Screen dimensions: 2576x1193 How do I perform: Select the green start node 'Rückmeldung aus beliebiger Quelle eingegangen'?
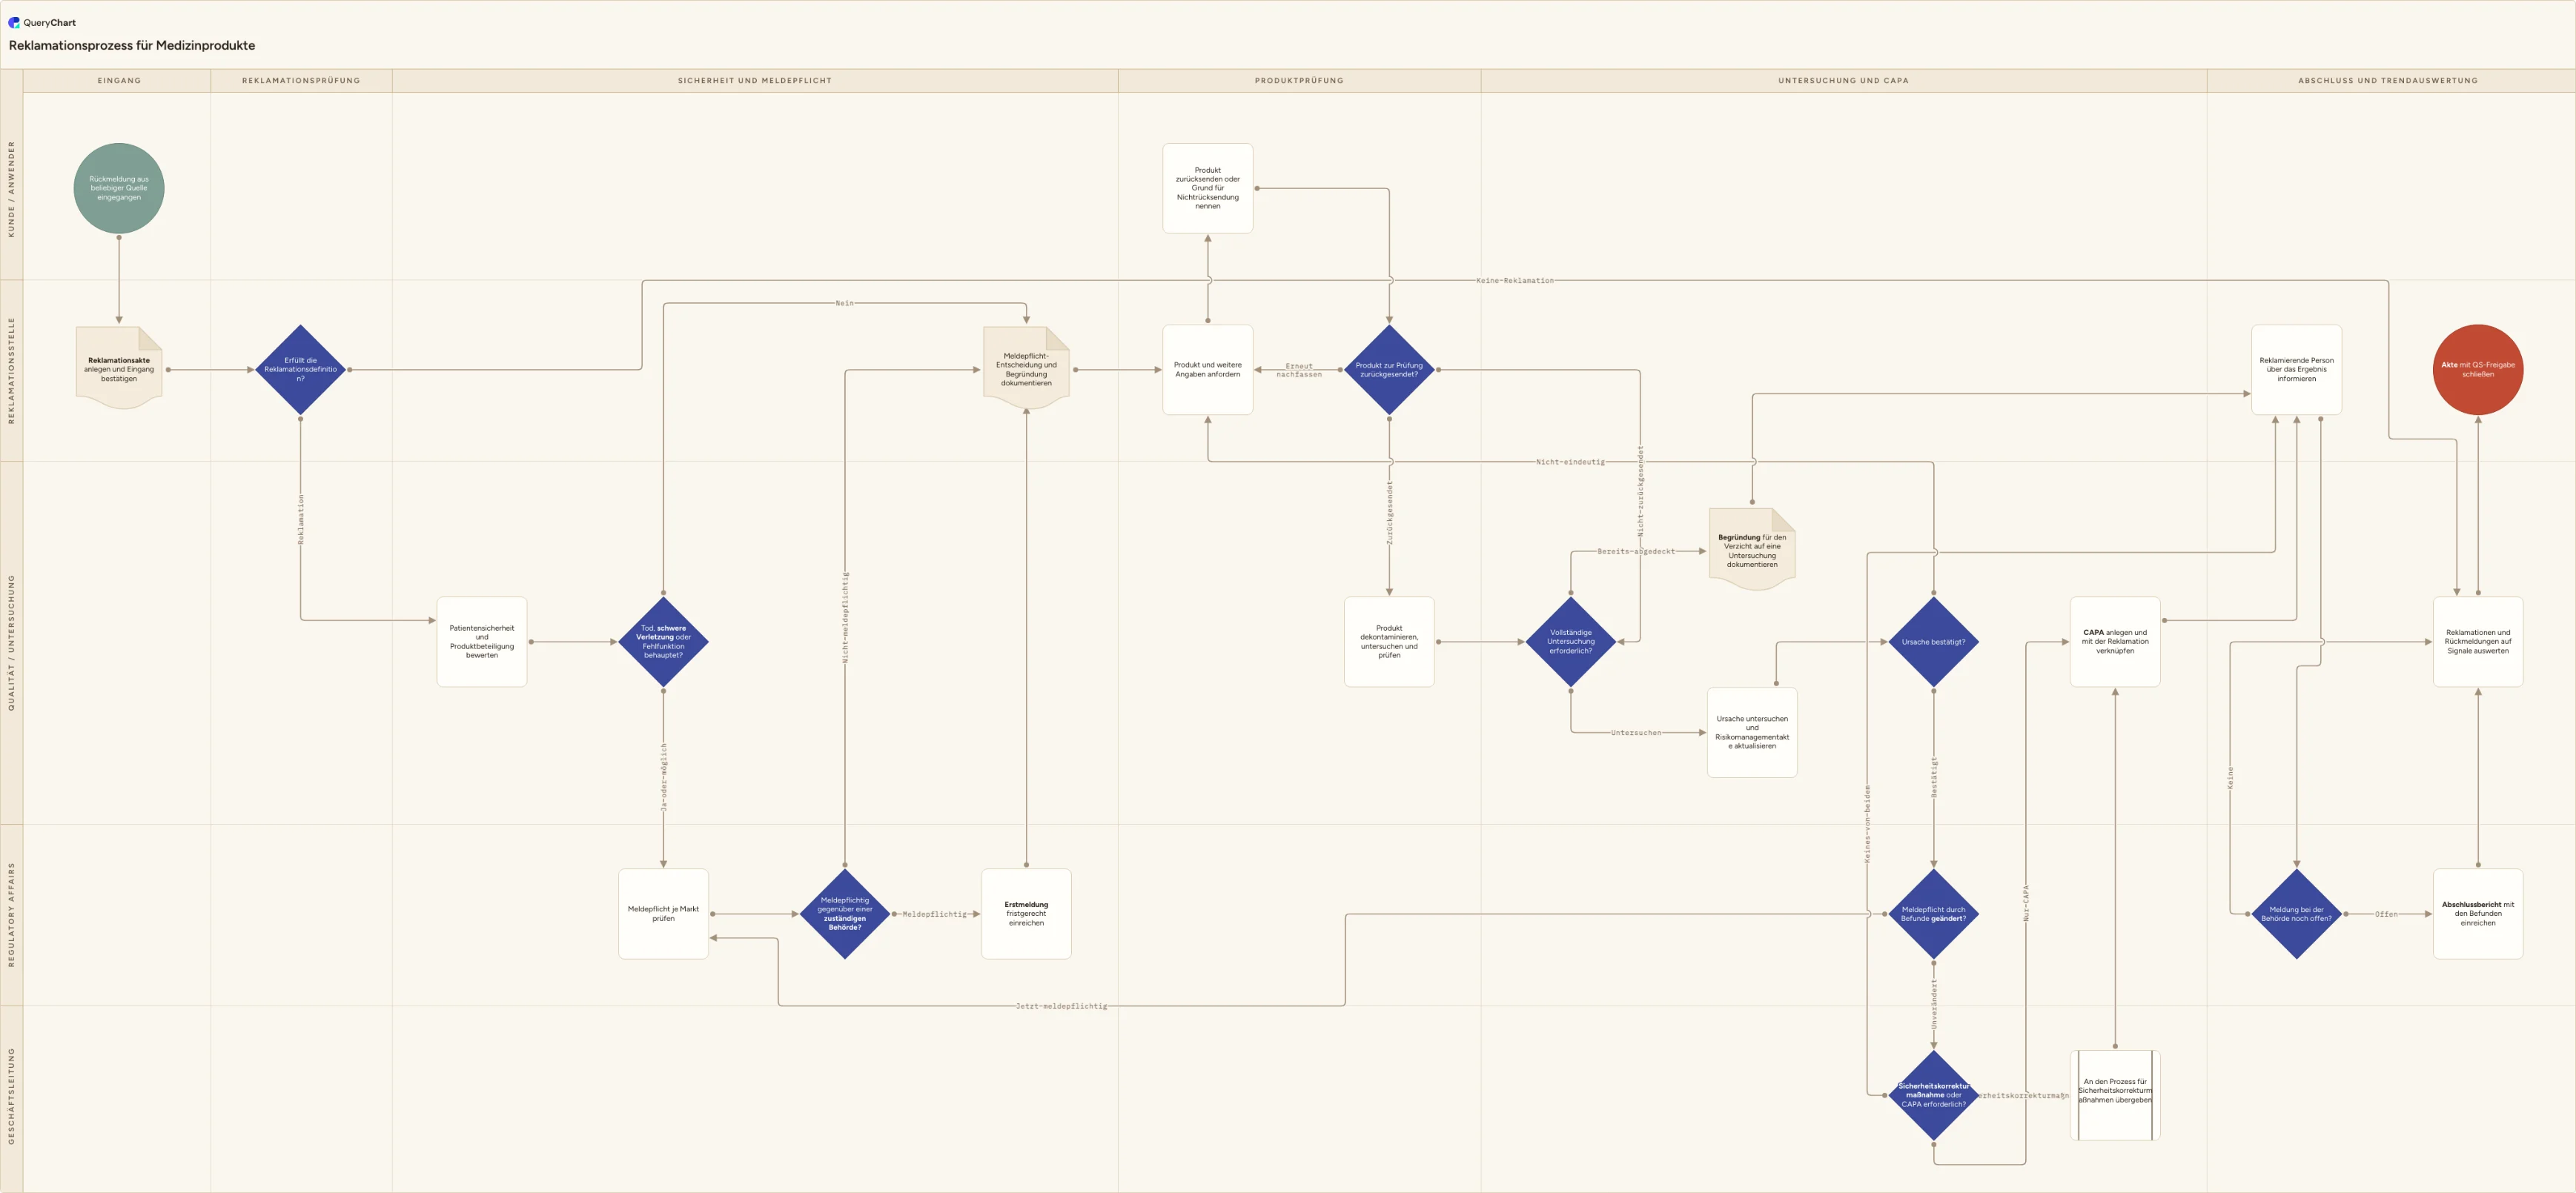coord(119,188)
